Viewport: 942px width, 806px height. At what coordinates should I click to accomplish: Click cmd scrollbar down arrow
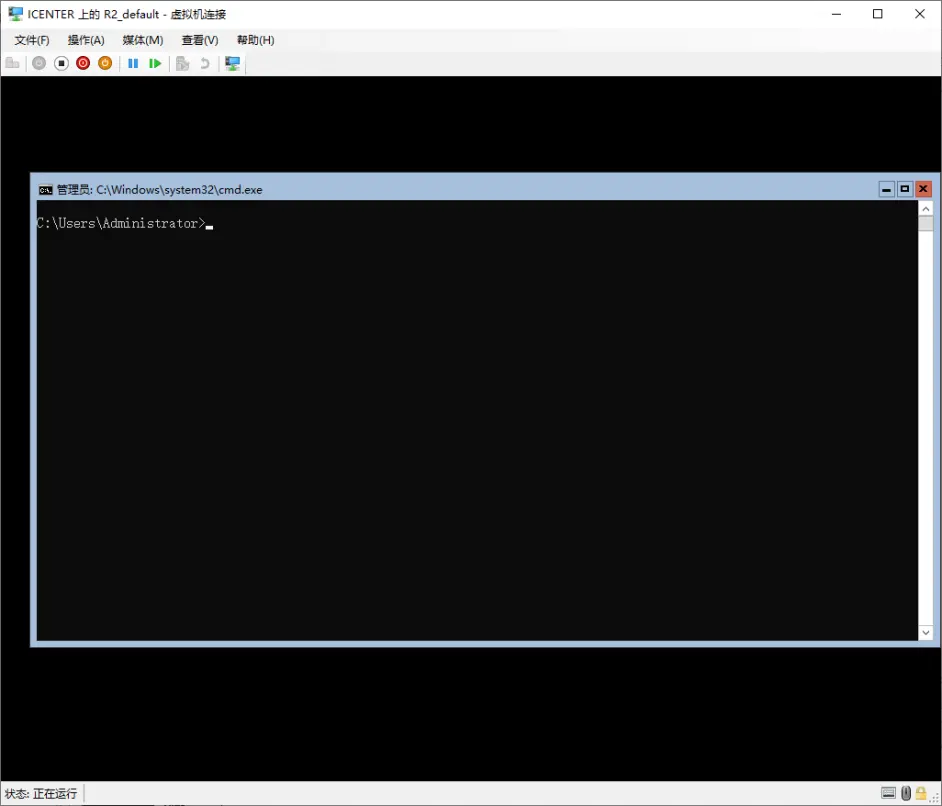926,632
